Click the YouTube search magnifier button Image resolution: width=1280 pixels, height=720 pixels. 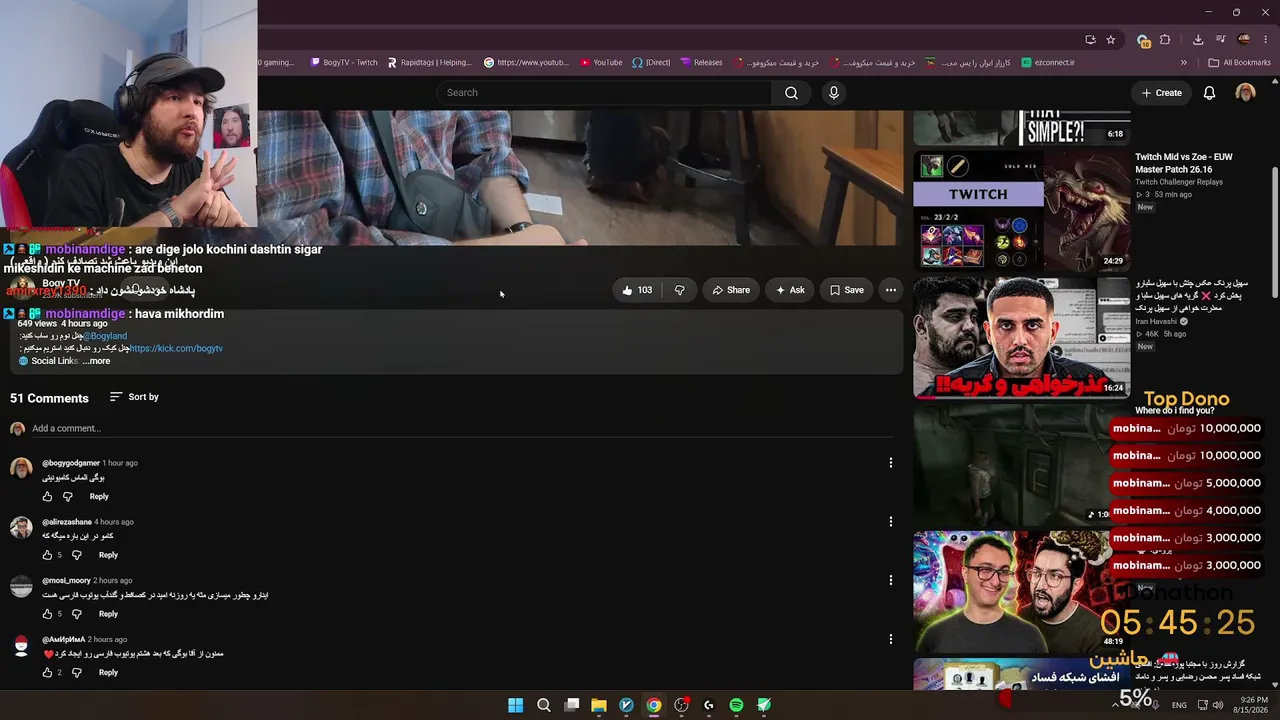coord(791,93)
